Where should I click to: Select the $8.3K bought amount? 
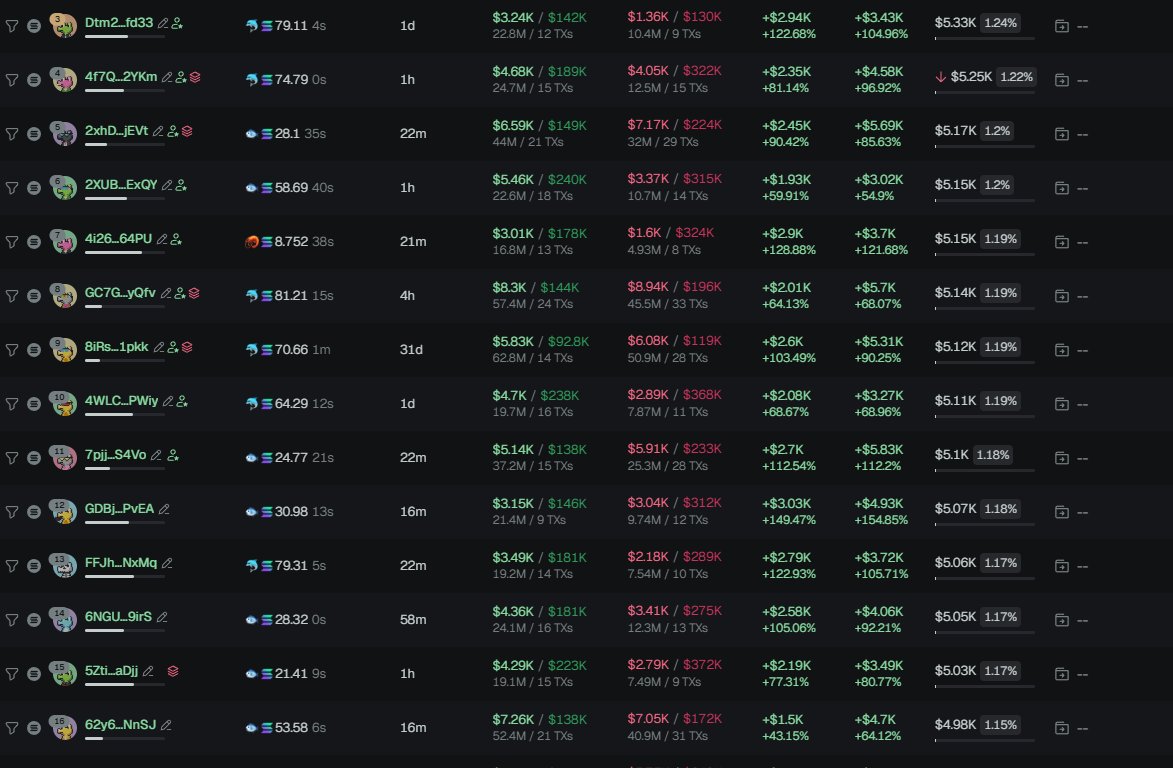(x=509, y=287)
